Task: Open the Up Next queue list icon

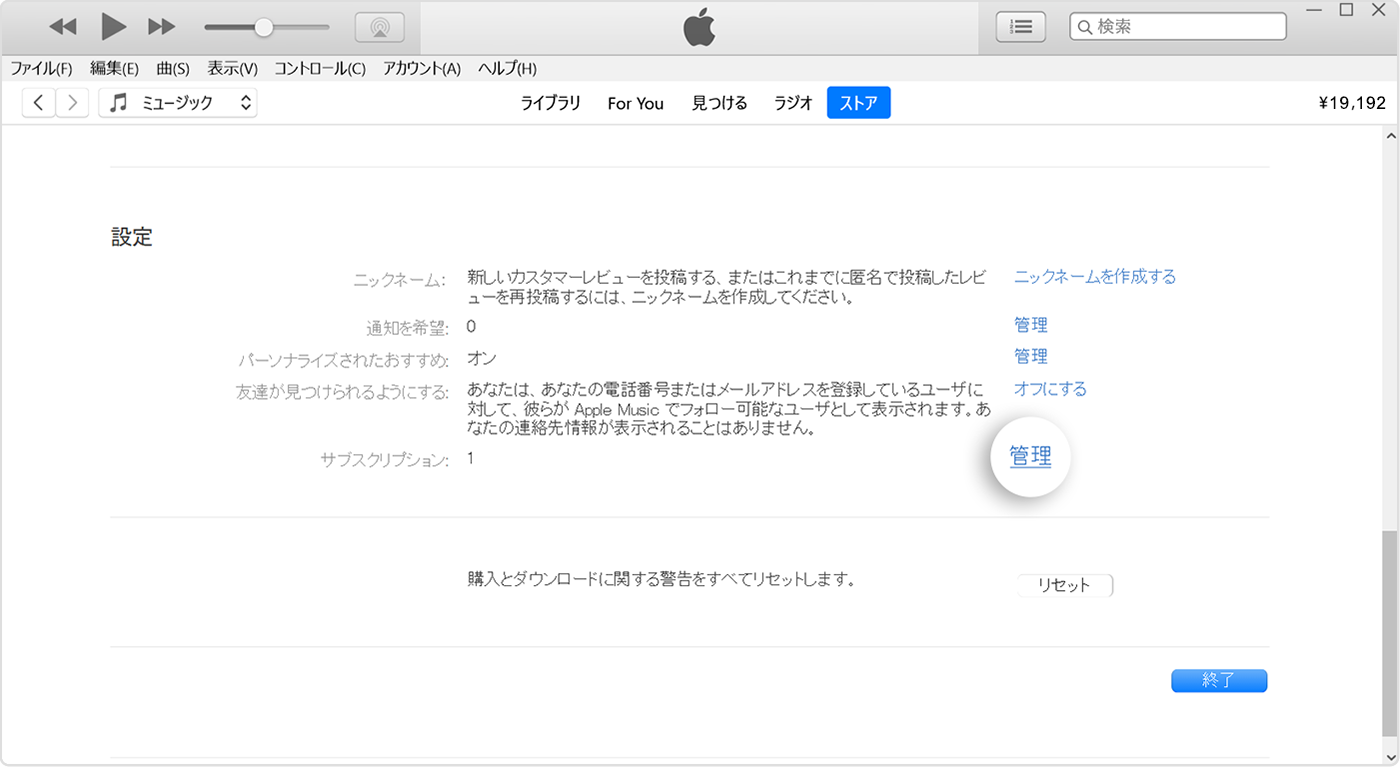Action: tap(1020, 26)
